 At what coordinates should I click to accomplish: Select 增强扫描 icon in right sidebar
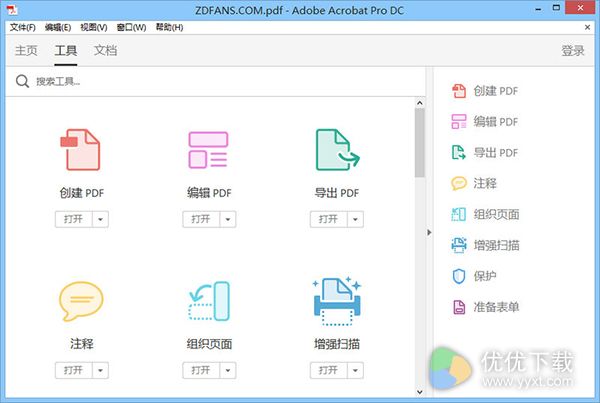[x=459, y=245]
